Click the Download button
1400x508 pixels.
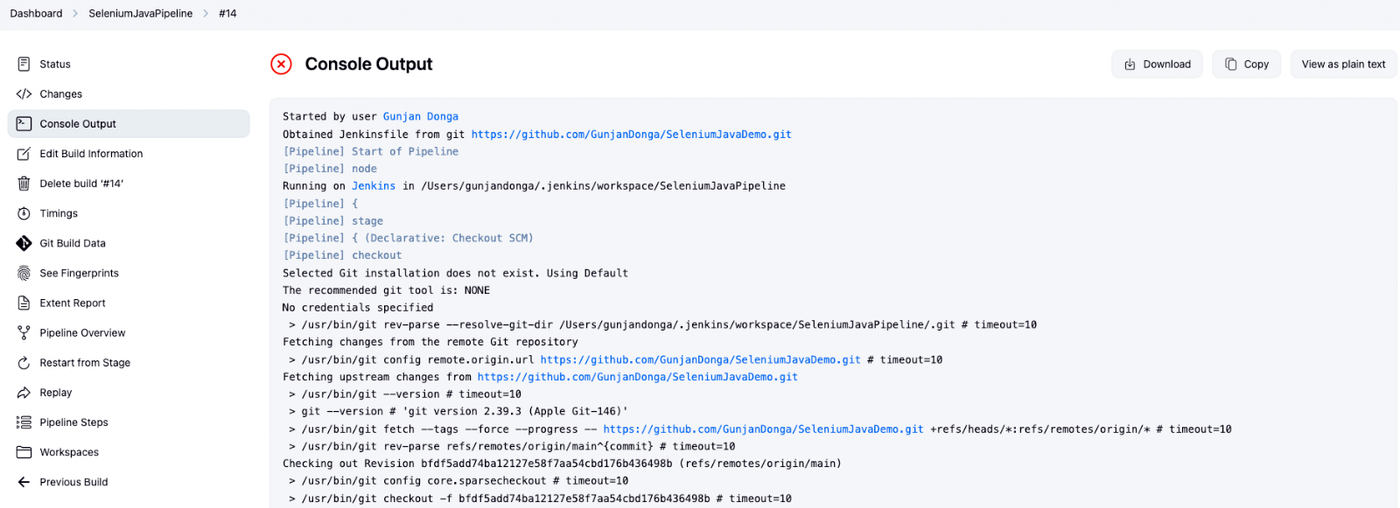tap(1157, 64)
